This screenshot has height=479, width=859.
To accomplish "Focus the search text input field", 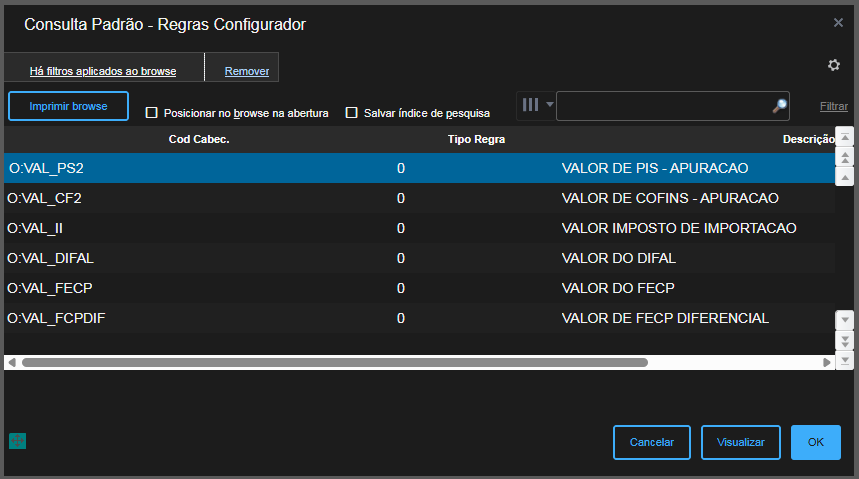I will tap(662, 106).
